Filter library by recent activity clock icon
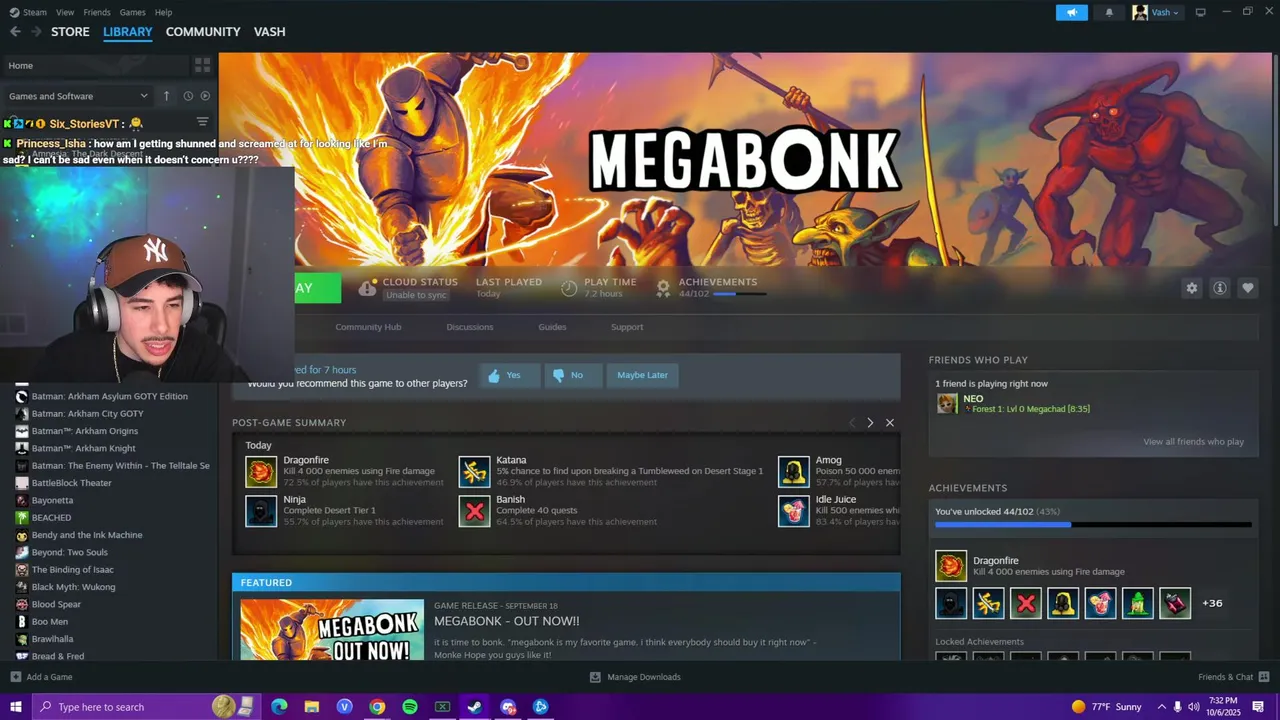 [188, 96]
